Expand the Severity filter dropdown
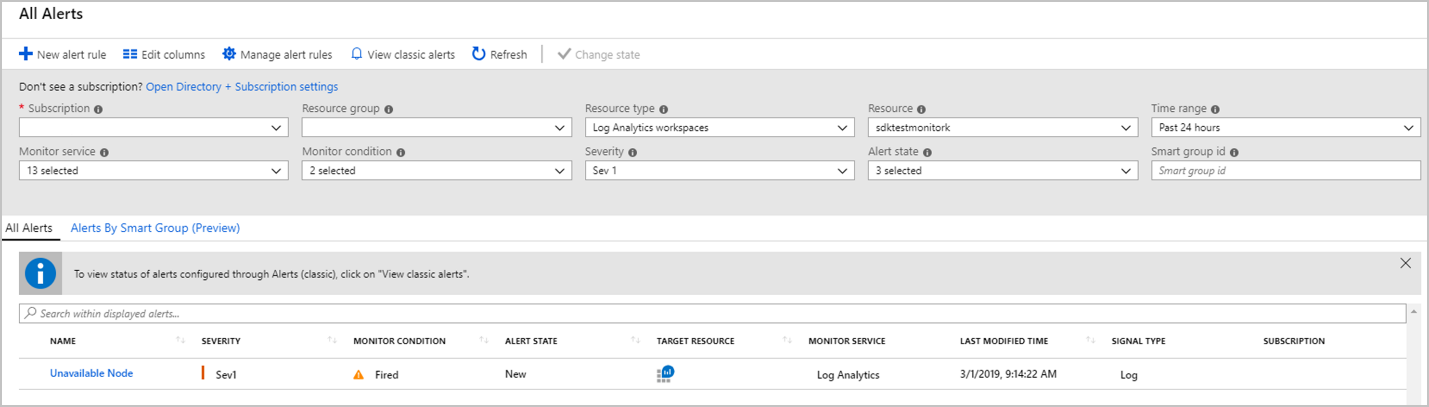Image resolution: width=1429 pixels, height=407 pixels. tap(719, 171)
